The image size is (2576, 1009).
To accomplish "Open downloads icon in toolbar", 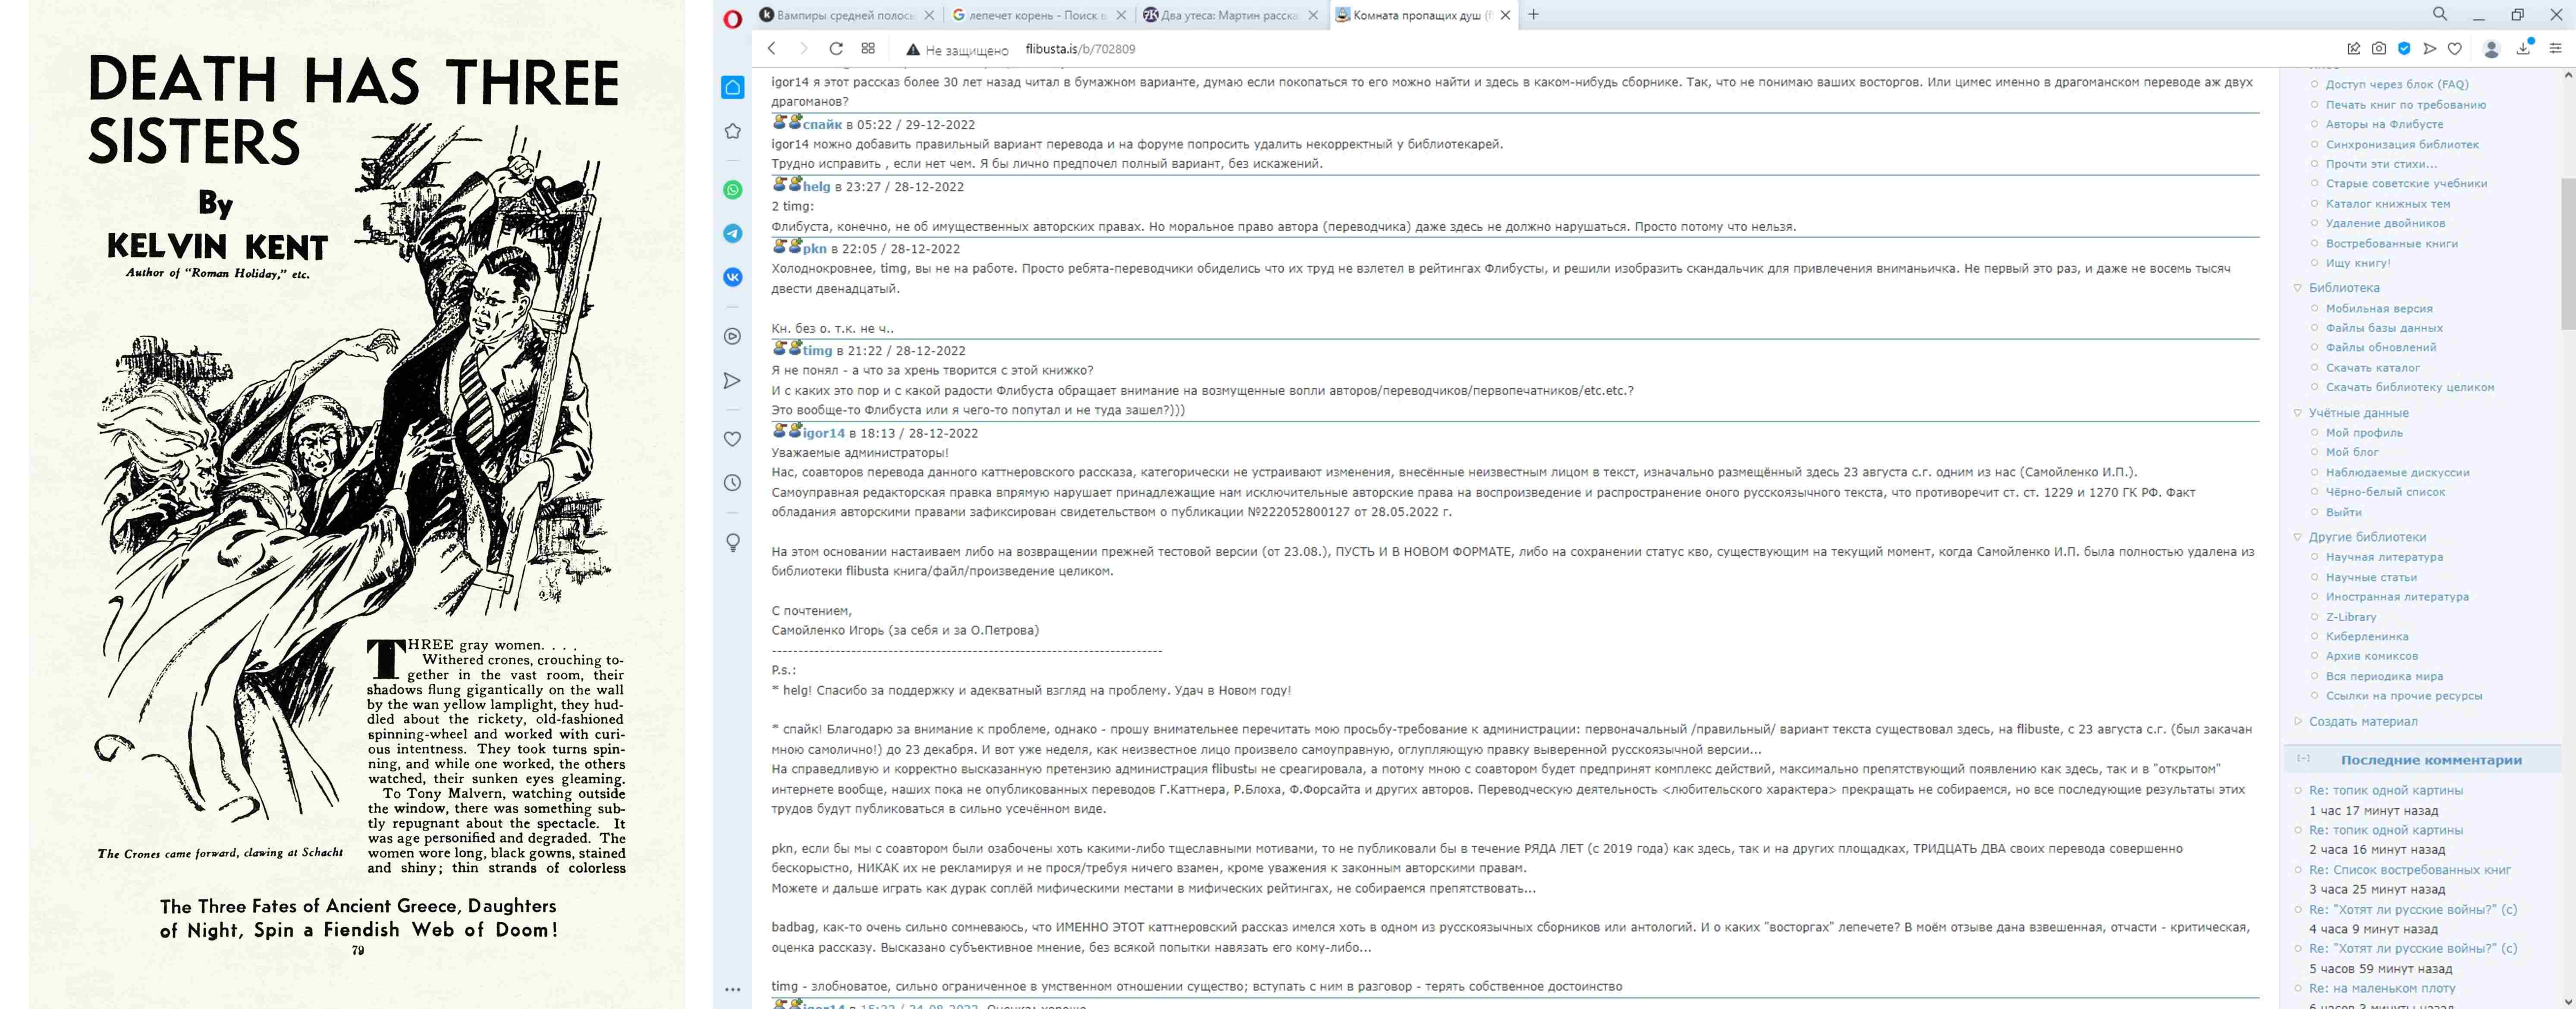I will tap(2523, 48).
